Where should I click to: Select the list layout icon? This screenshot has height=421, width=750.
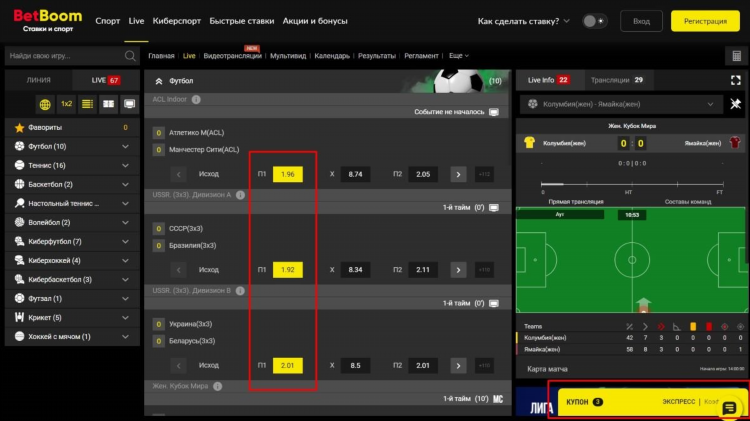click(88, 104)
